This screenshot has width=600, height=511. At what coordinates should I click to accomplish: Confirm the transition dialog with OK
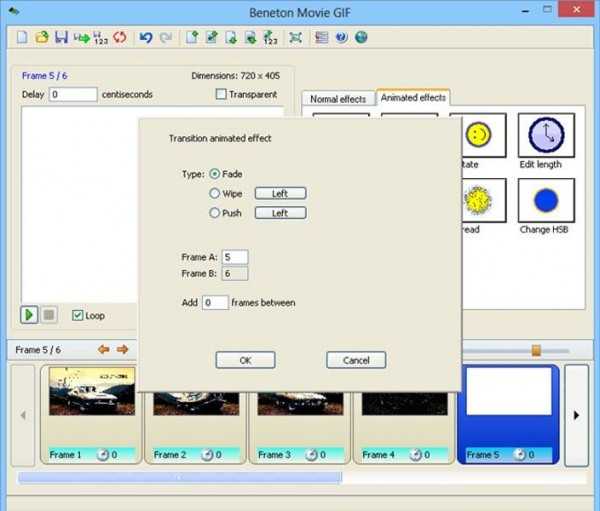click(x=245, y=360)
